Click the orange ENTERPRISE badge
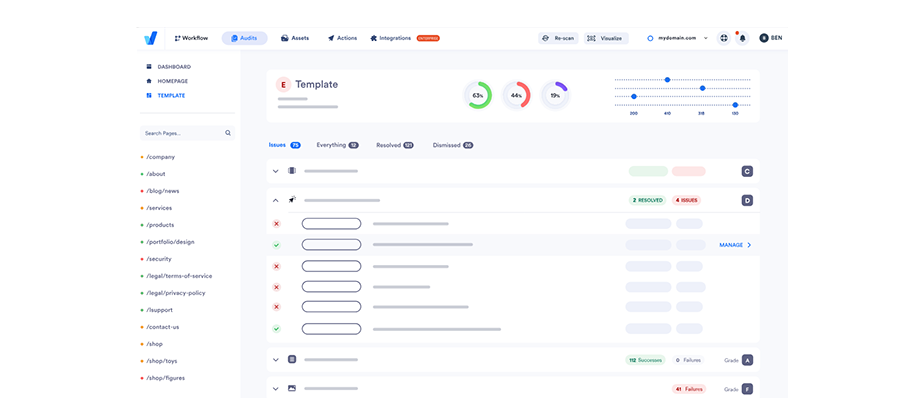This screenshot has height=398, width=900. tap(428, 38)
